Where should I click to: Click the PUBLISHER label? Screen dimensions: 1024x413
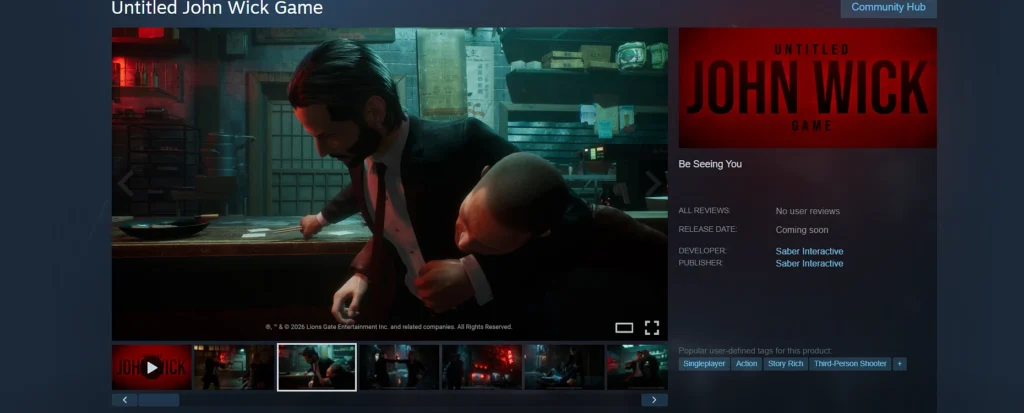click(x=701, y=263)
